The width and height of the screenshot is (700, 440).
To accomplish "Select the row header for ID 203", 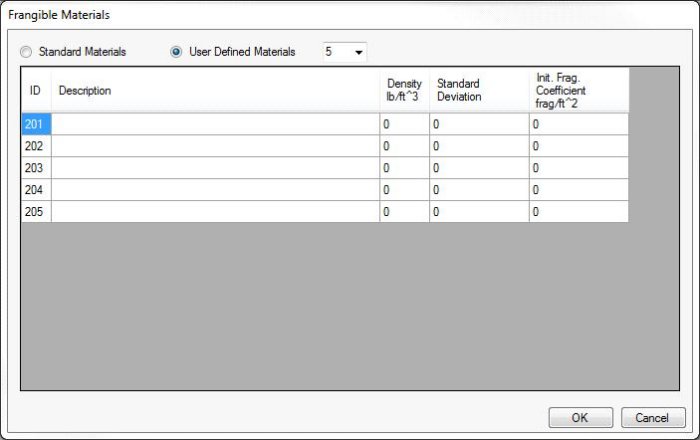I will [35, 168].
